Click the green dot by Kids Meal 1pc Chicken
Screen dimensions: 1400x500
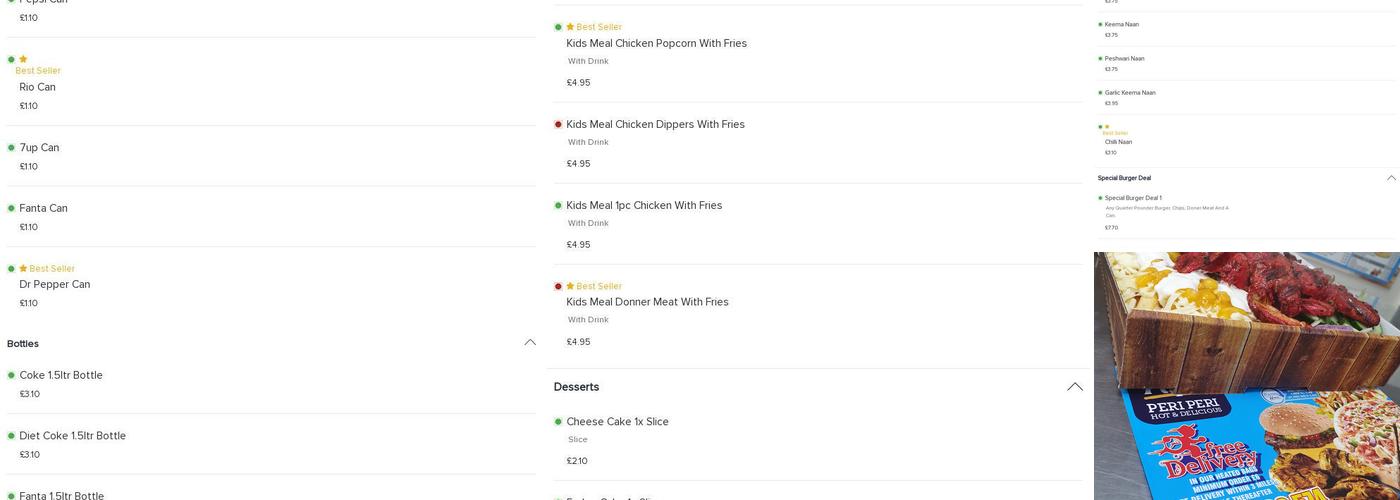click(x=558, y=206)
